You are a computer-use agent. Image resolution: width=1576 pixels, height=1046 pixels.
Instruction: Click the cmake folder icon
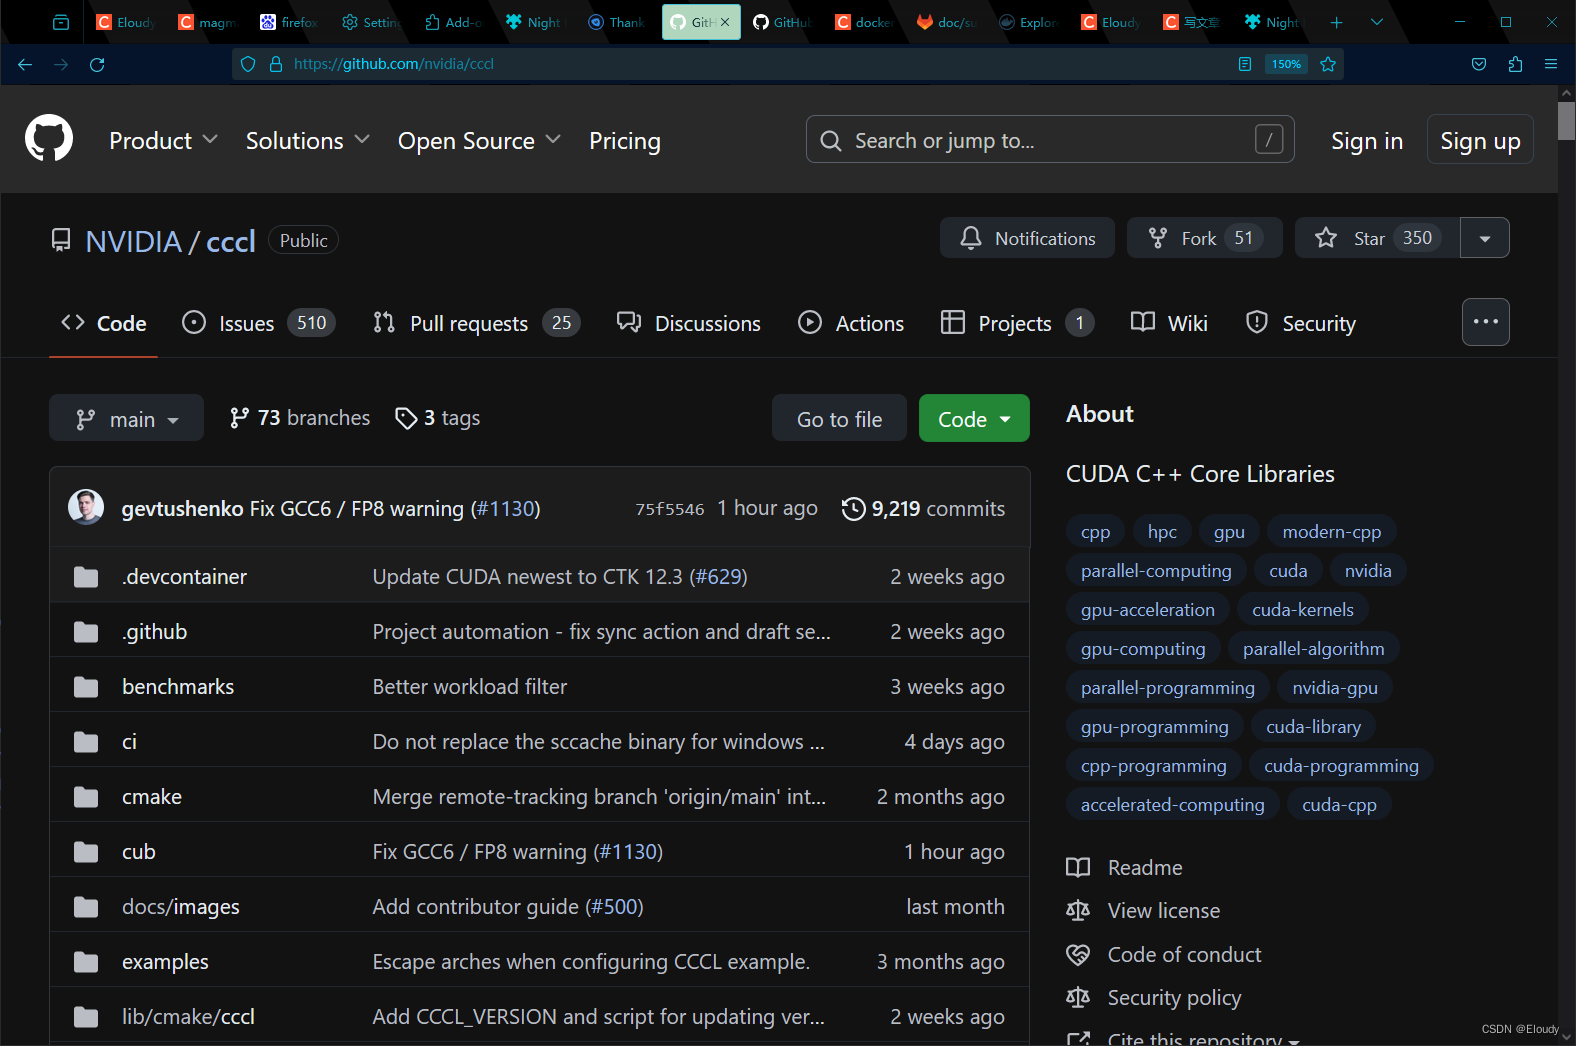[x=86, y=797]
